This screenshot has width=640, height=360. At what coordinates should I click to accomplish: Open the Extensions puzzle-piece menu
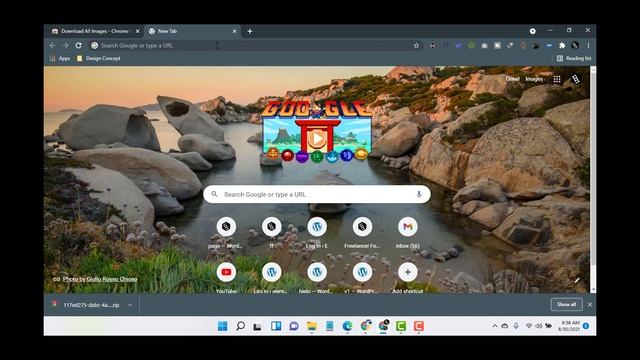tap(562, 45)
